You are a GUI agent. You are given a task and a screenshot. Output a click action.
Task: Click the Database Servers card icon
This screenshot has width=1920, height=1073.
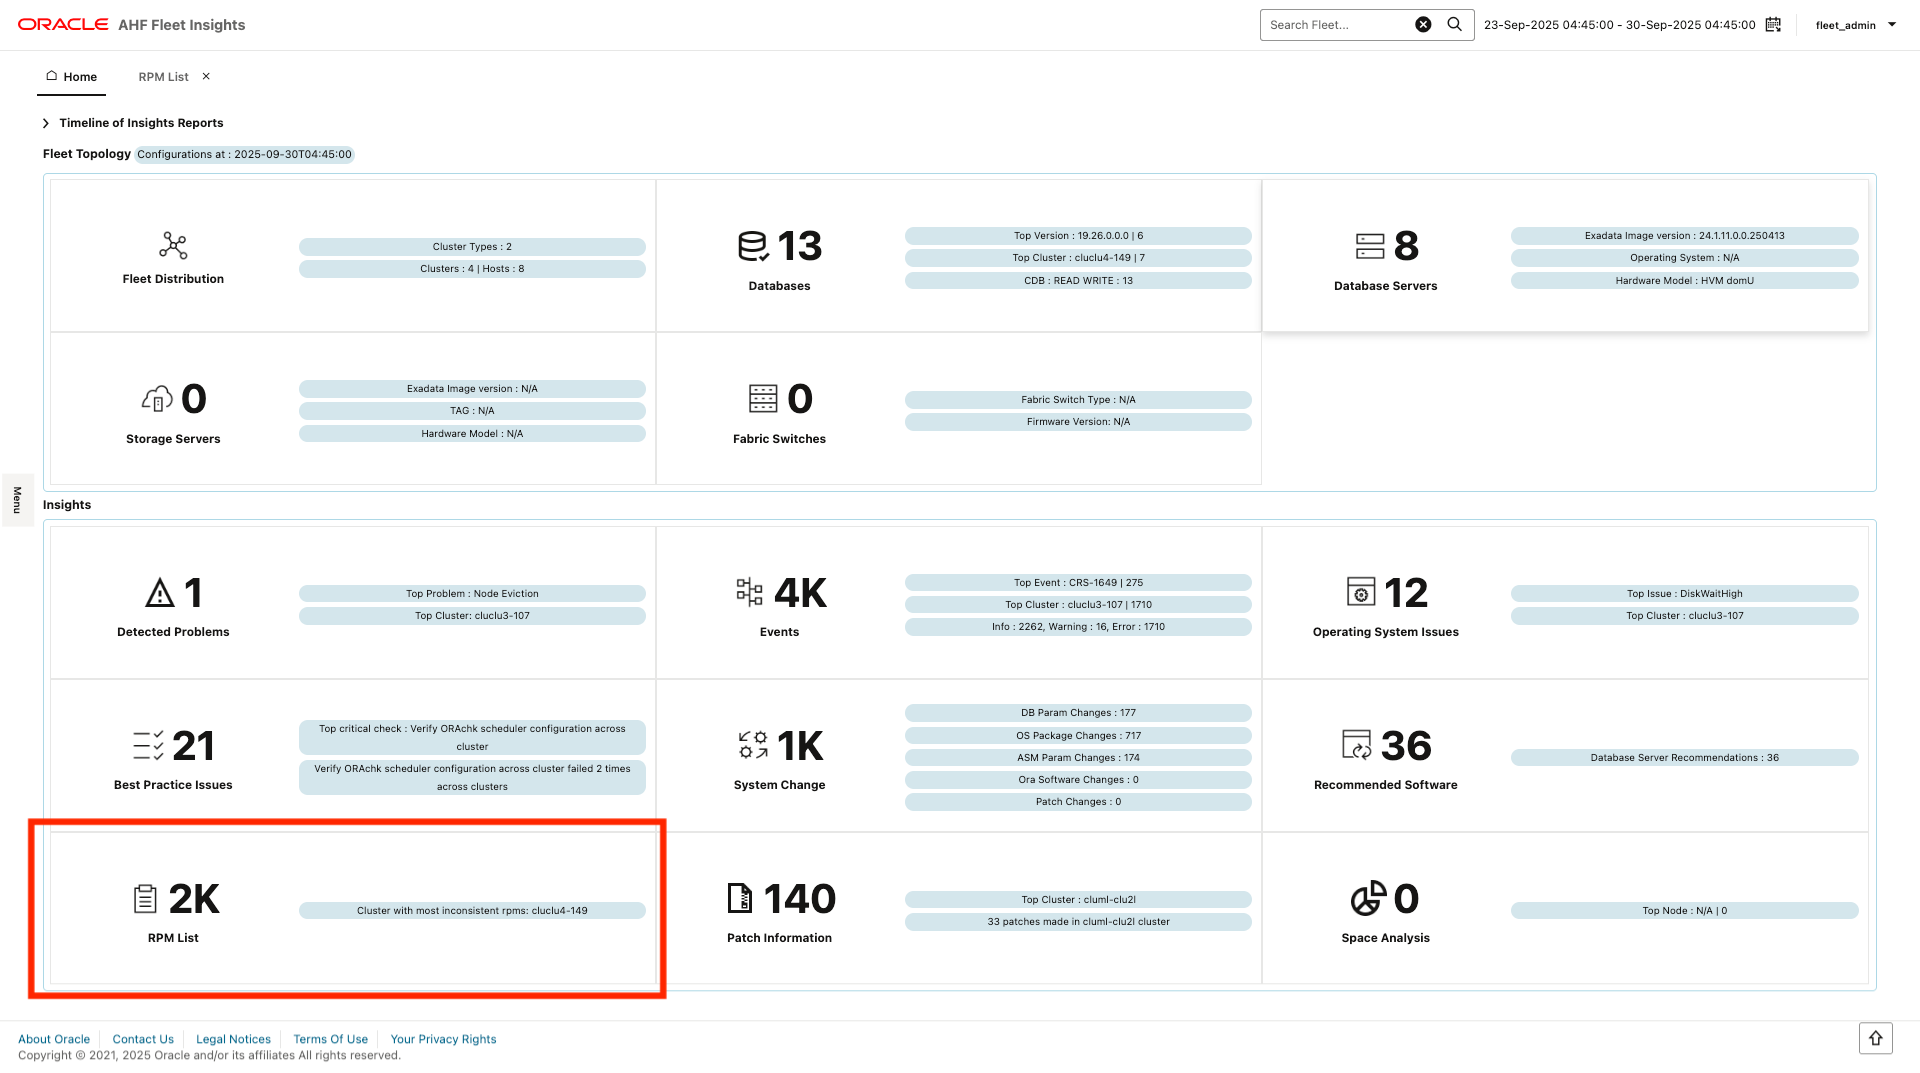(1368, 248)
